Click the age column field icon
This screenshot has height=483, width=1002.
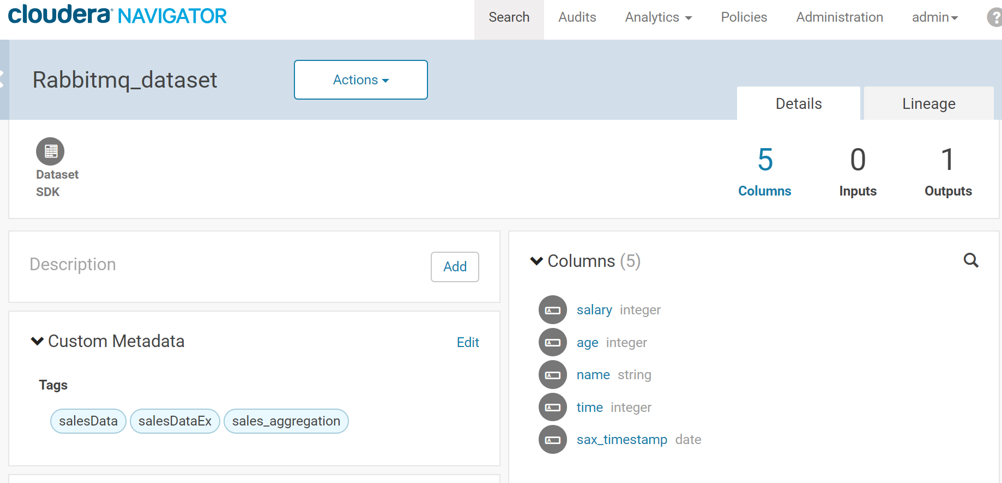point(552,342)
